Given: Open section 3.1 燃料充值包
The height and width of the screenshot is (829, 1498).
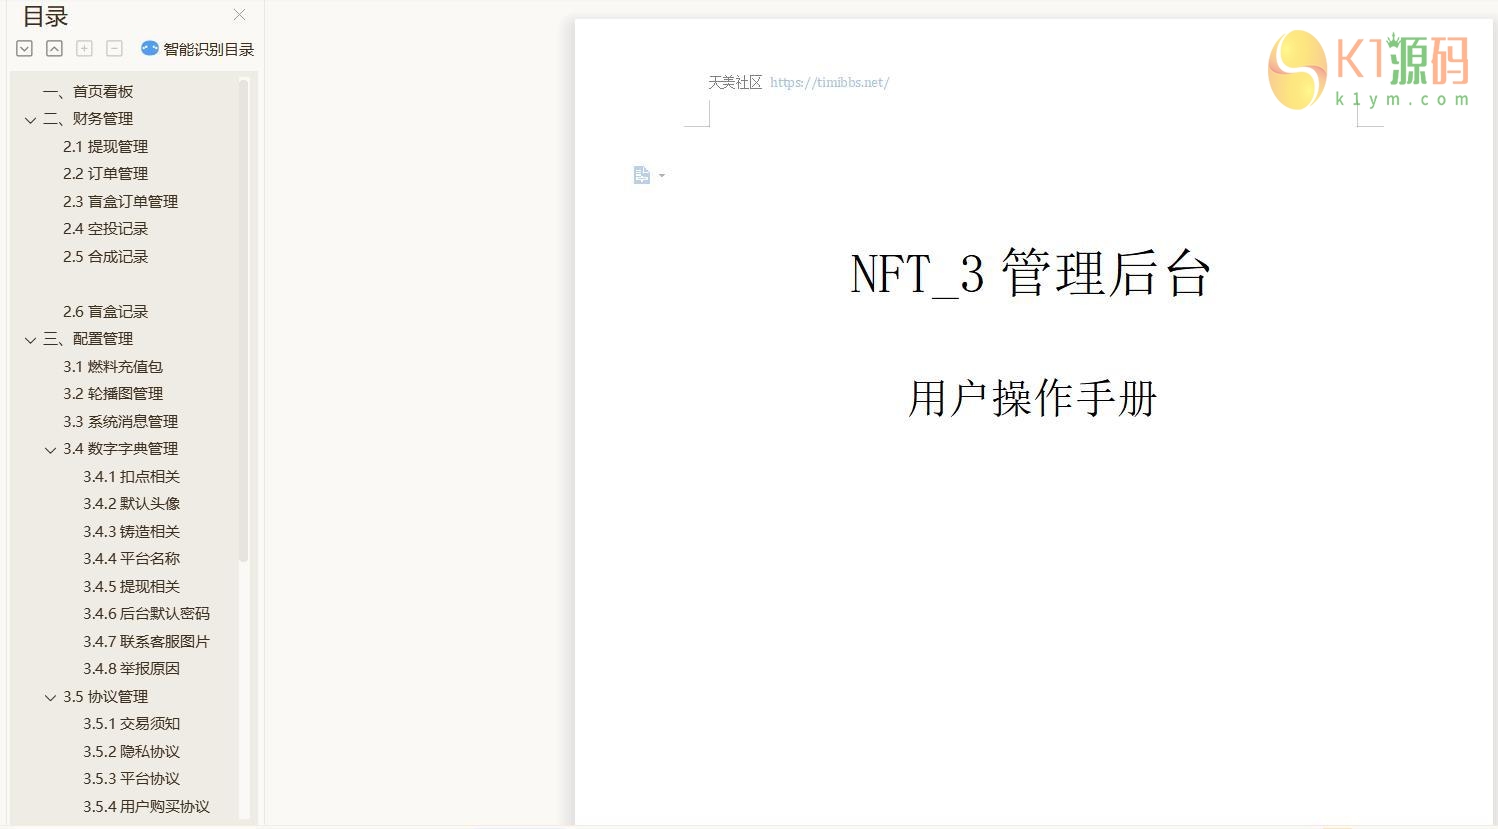Looking at the screenshot, I should point(113,367).
